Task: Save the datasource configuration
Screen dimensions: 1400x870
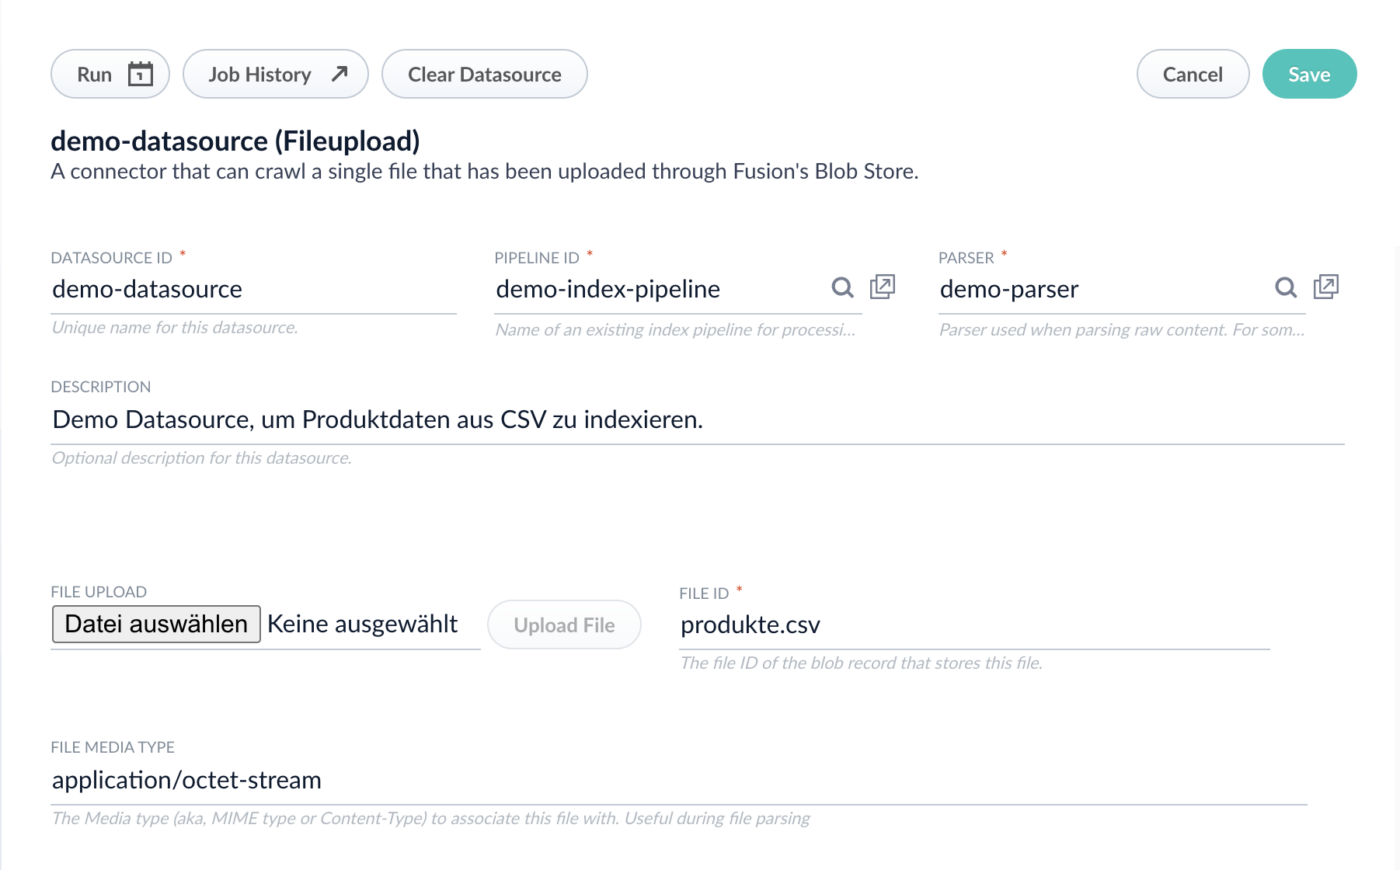Action: (1309, 74)
